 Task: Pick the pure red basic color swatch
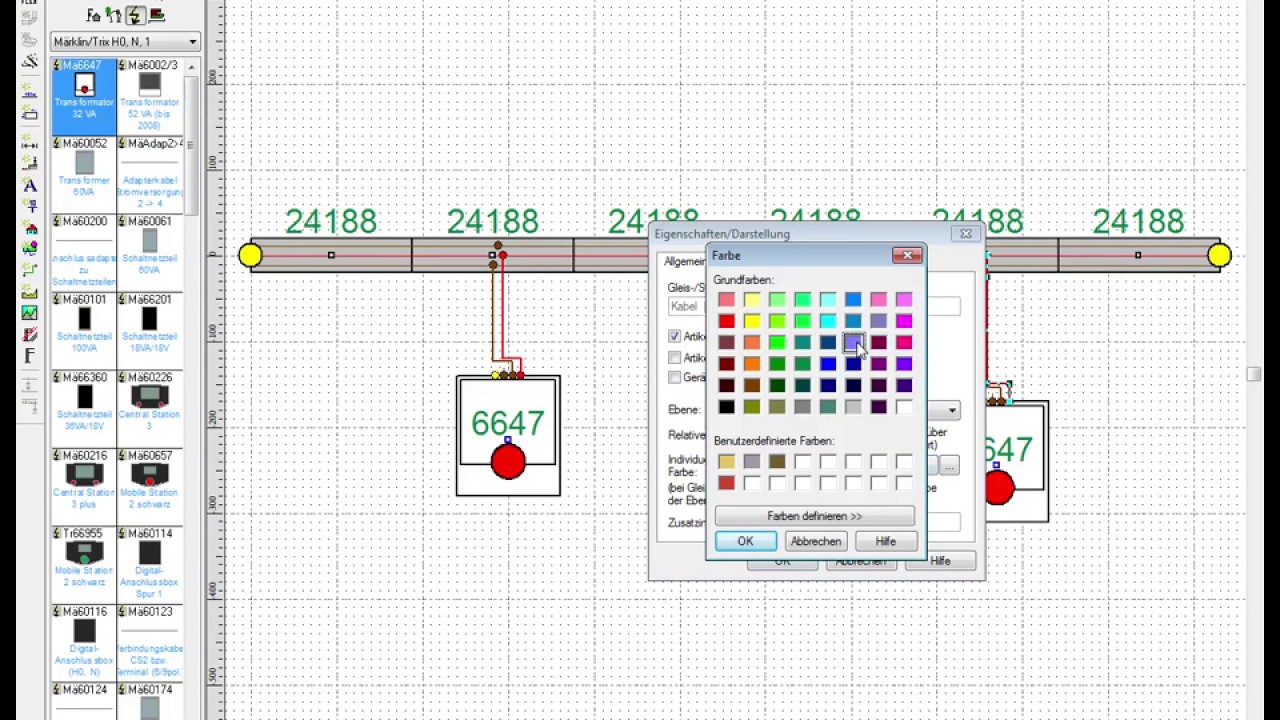click(x=726, y=321)
